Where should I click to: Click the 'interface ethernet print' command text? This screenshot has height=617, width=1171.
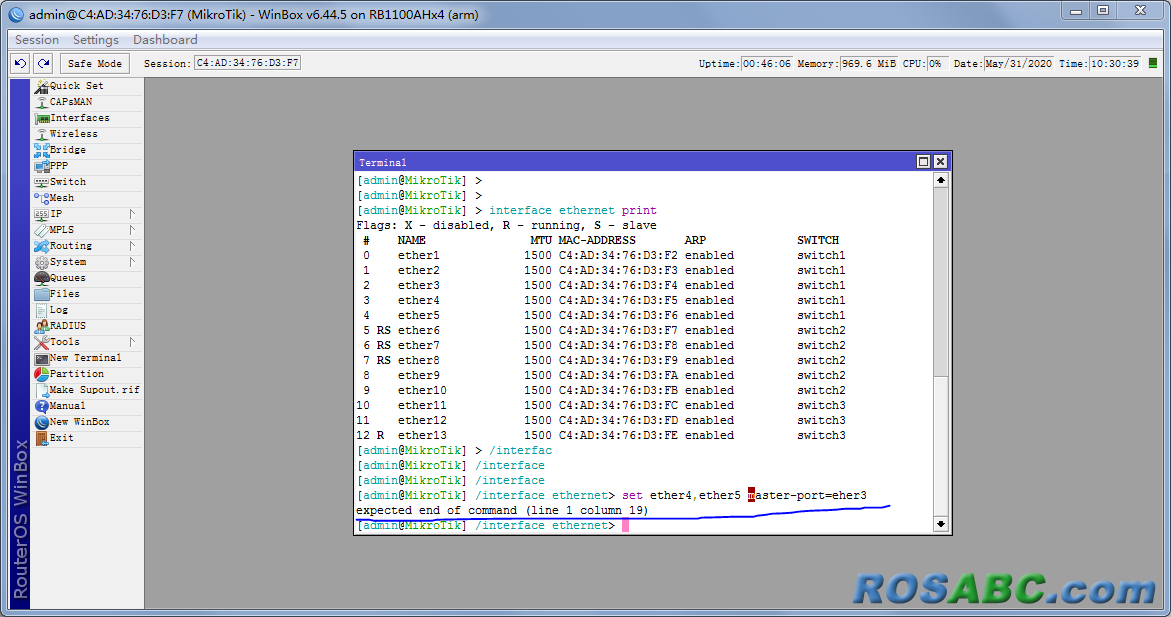pyautogui.click(x=573, y=211)
